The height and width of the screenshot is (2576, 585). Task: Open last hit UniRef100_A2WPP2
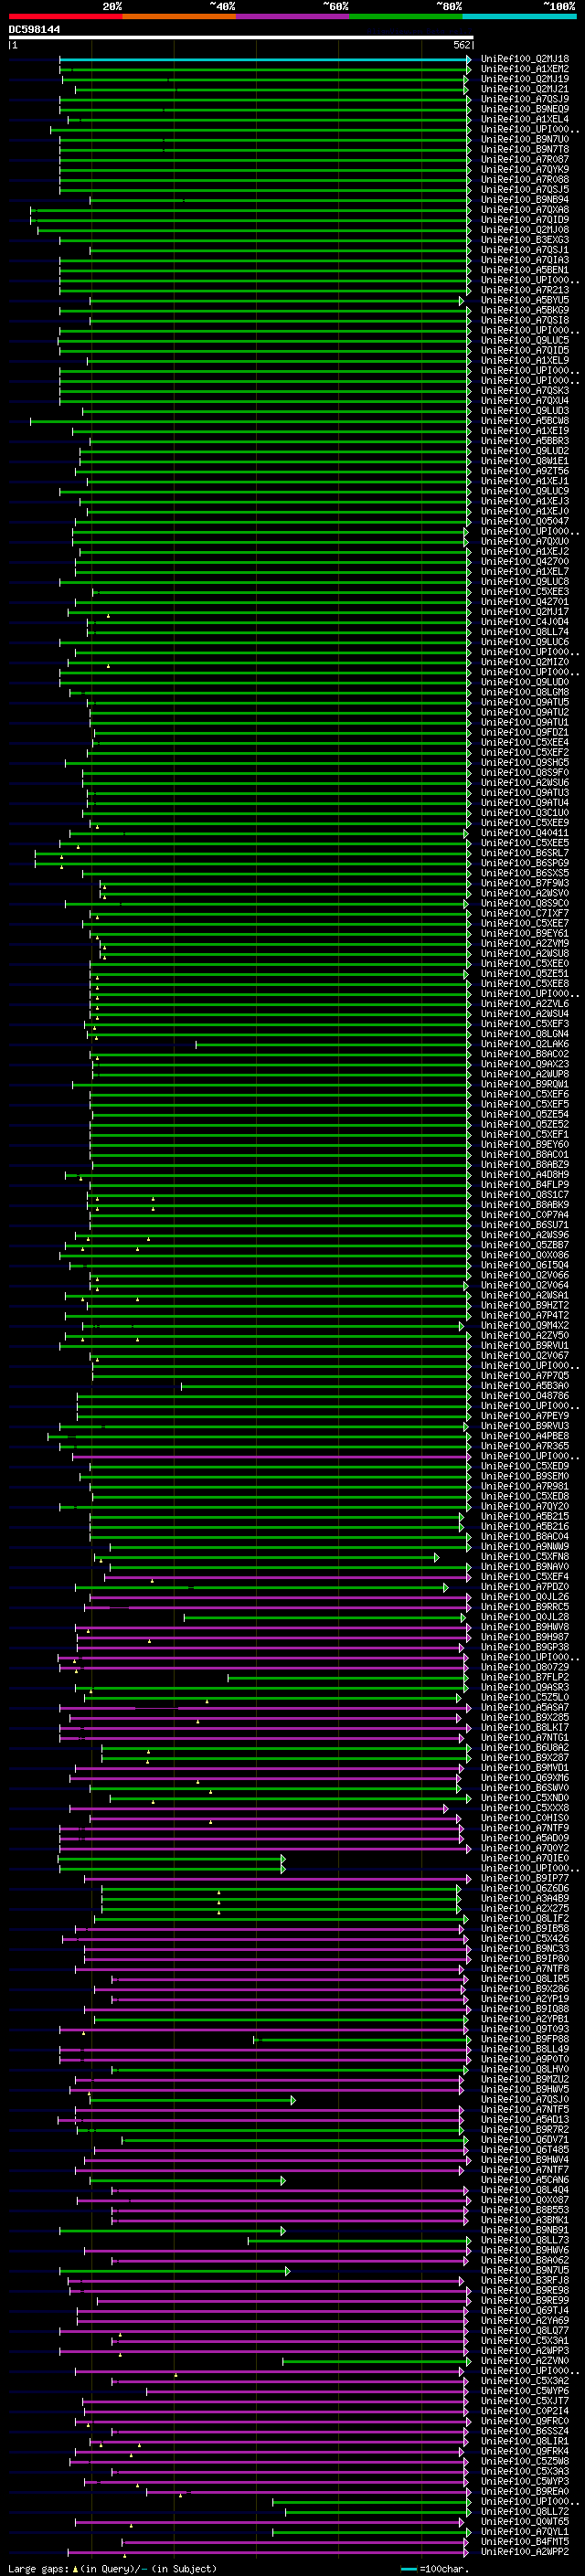[525, 2552]
